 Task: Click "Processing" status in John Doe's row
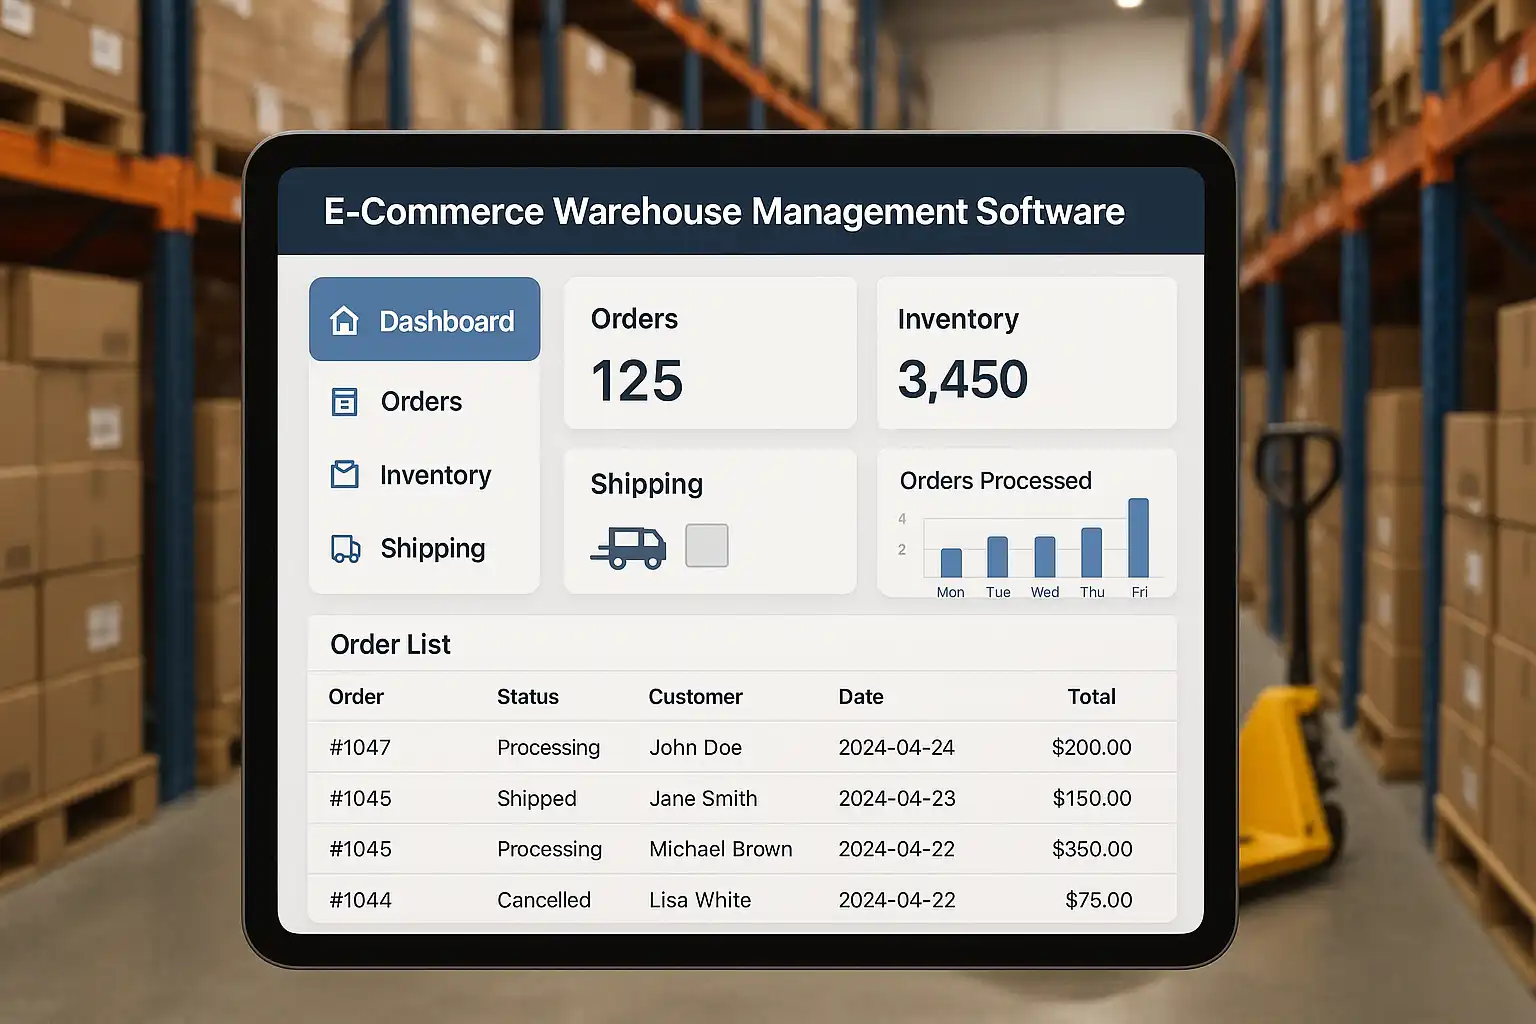(549, 748)
